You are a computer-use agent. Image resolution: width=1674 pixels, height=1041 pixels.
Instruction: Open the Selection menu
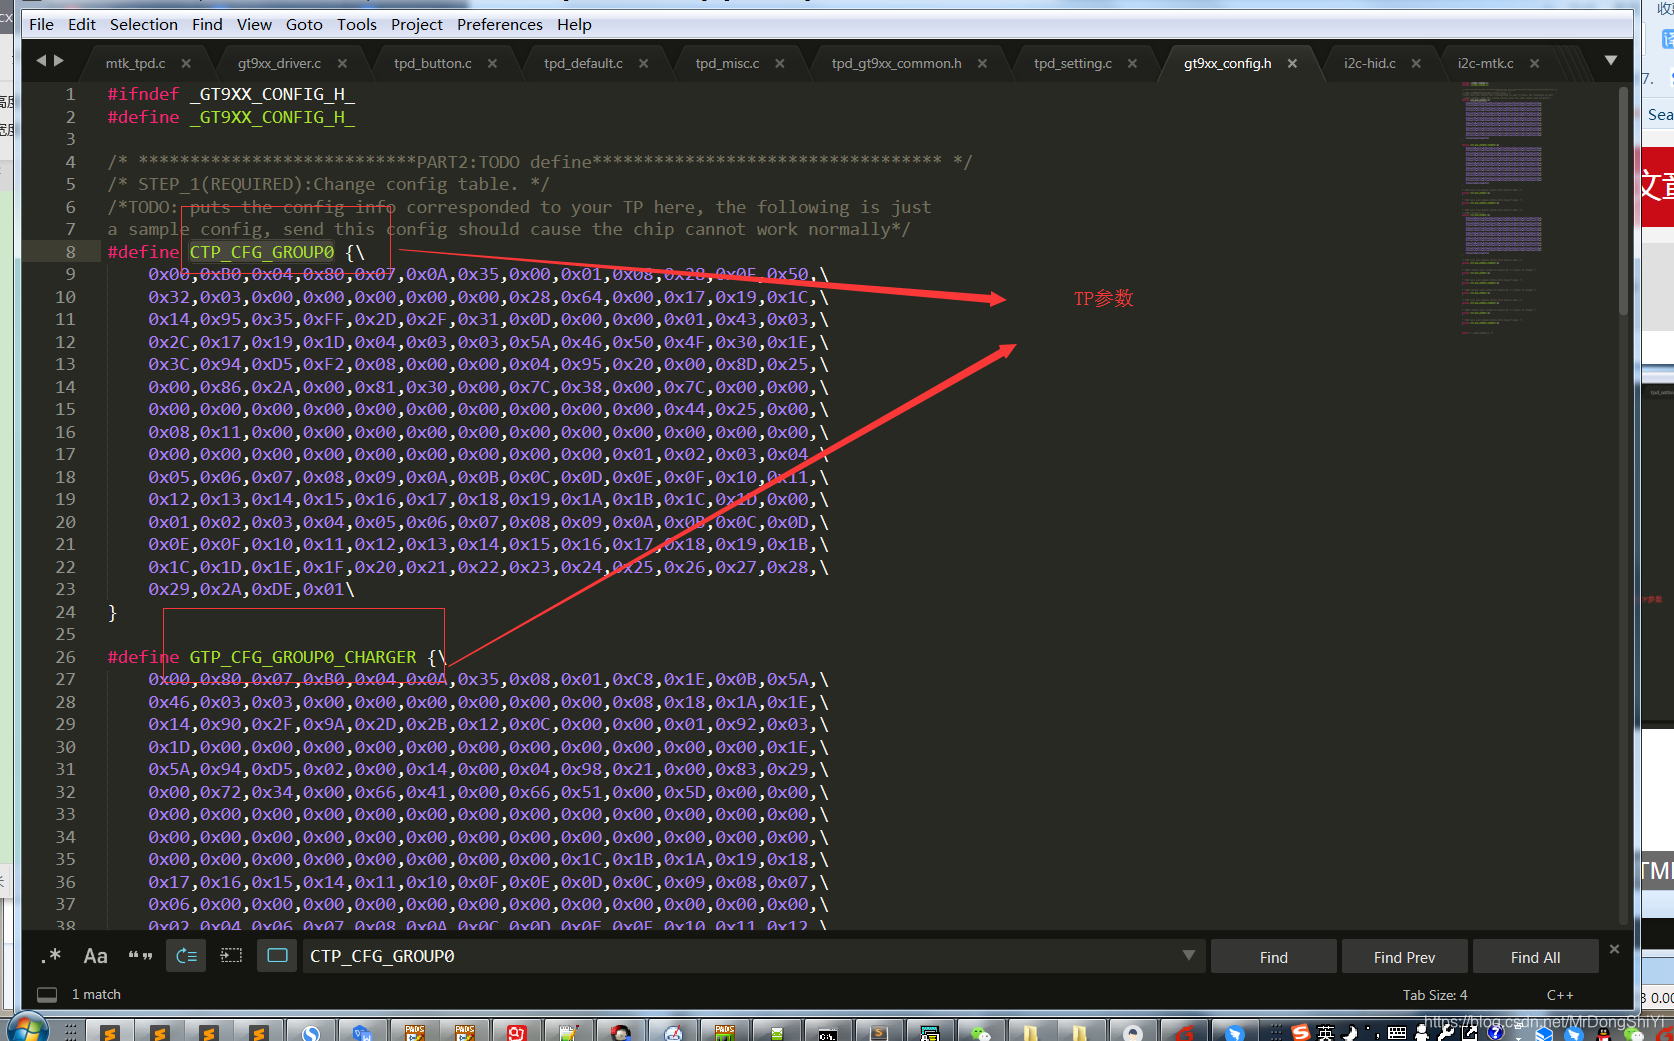144,24
